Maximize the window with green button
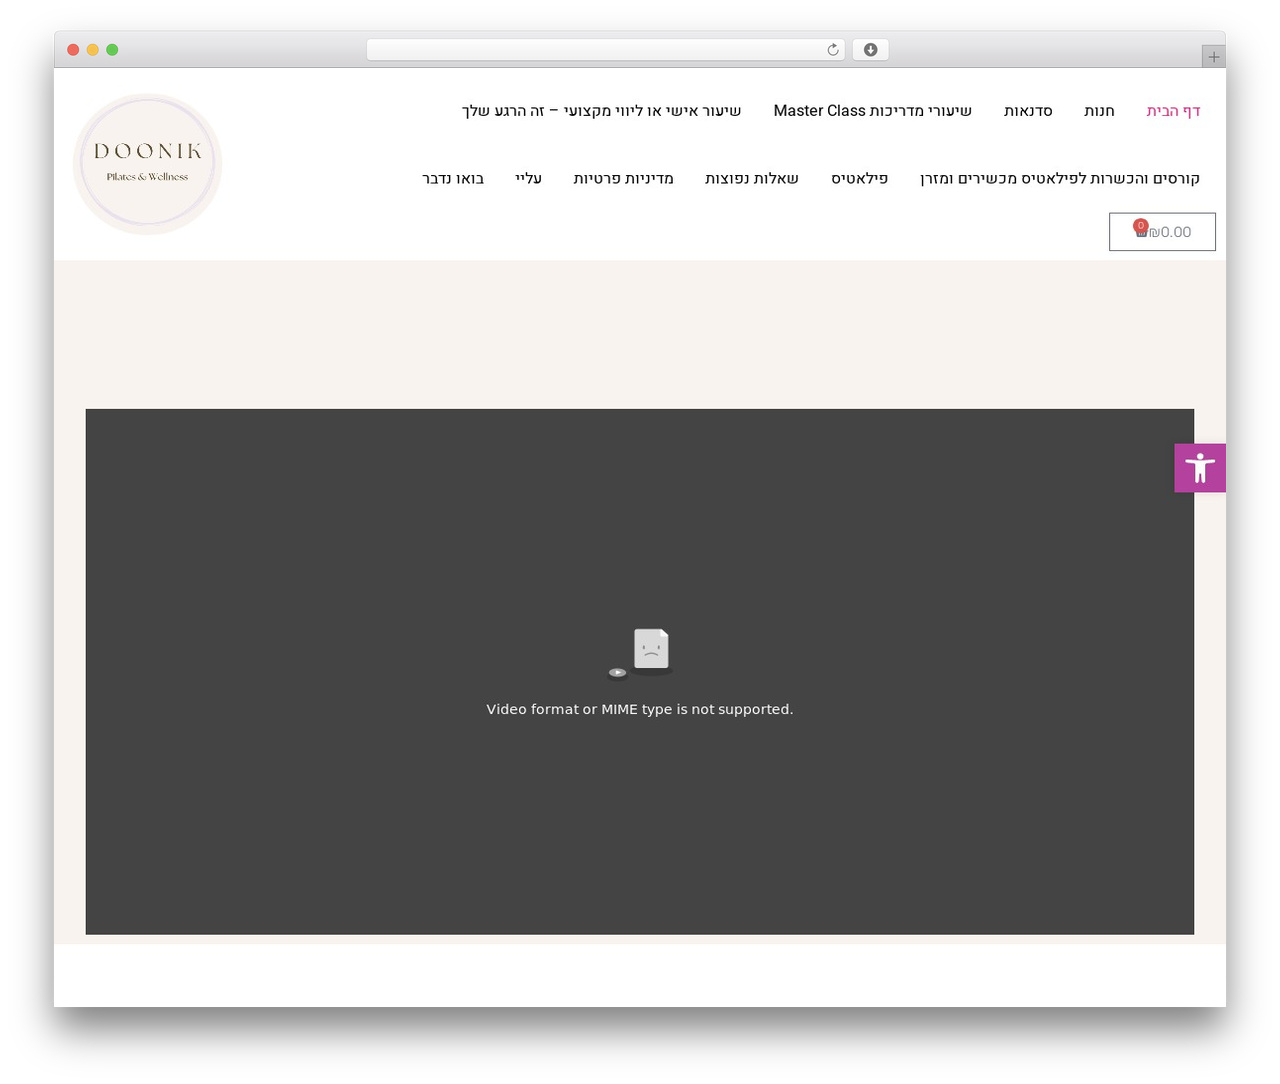The width and height of the screenshot is (1280, 1084). [112, 50]
